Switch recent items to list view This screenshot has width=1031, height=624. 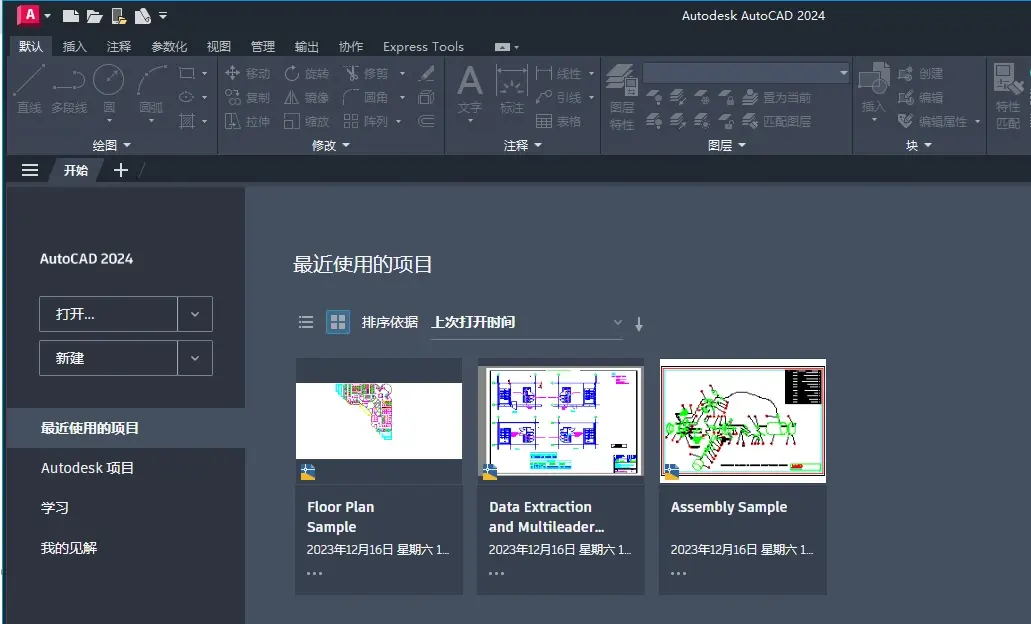(306, 322)
